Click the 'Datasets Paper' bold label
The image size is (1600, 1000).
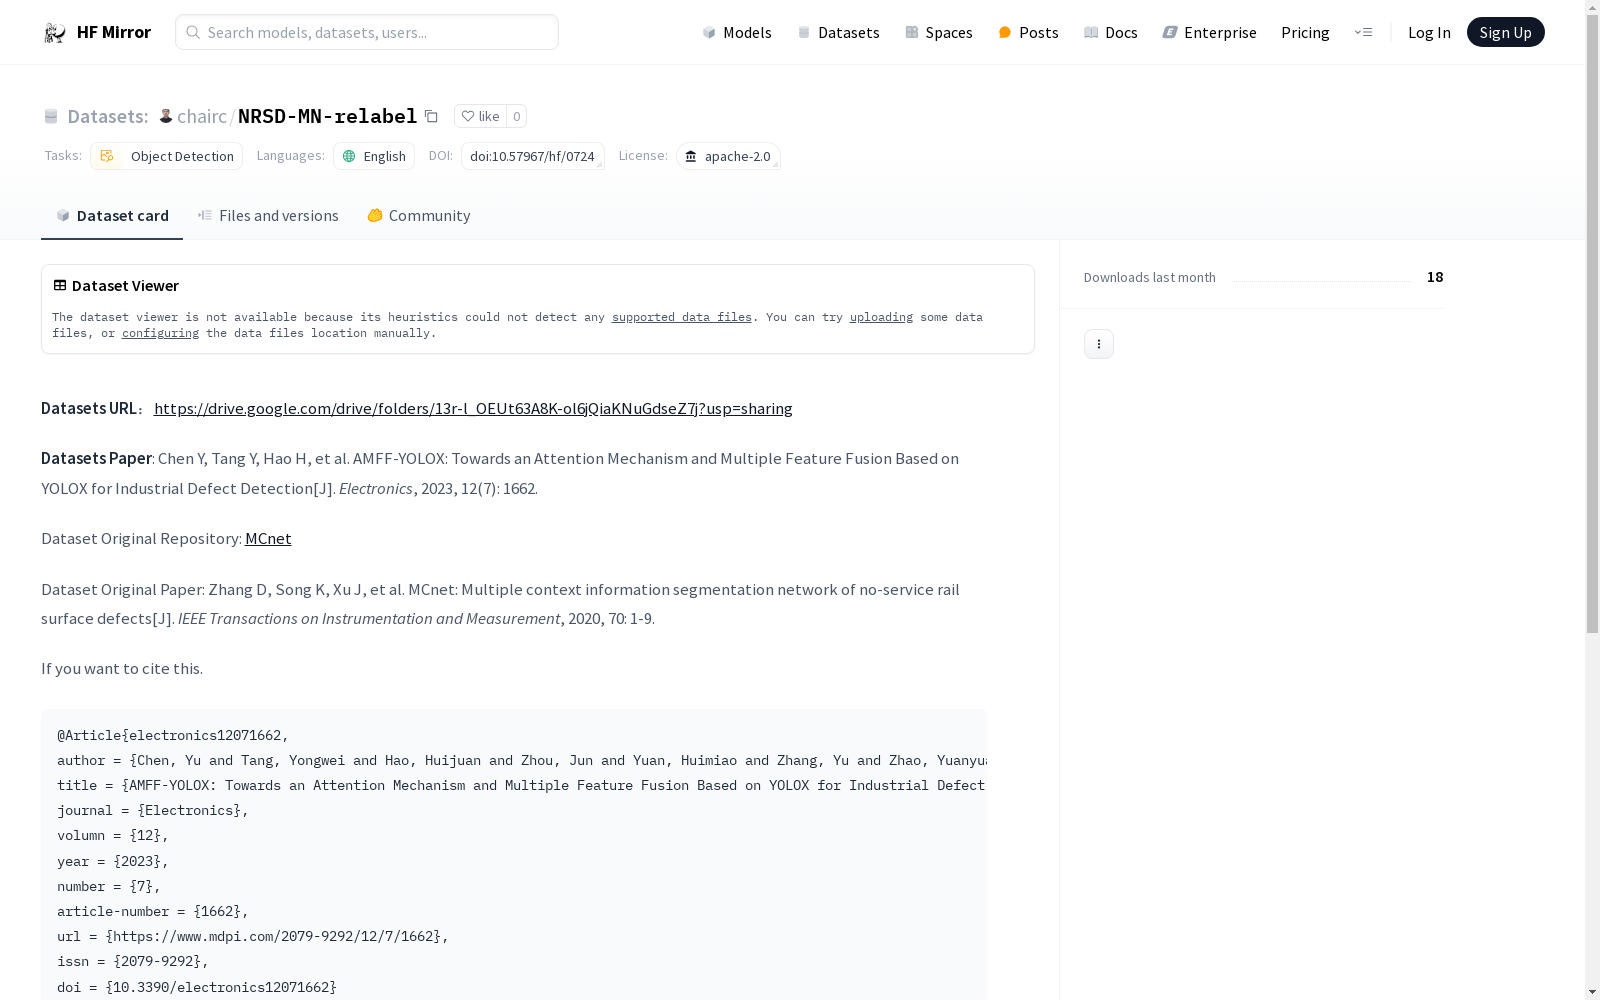(x=96, y=458)
